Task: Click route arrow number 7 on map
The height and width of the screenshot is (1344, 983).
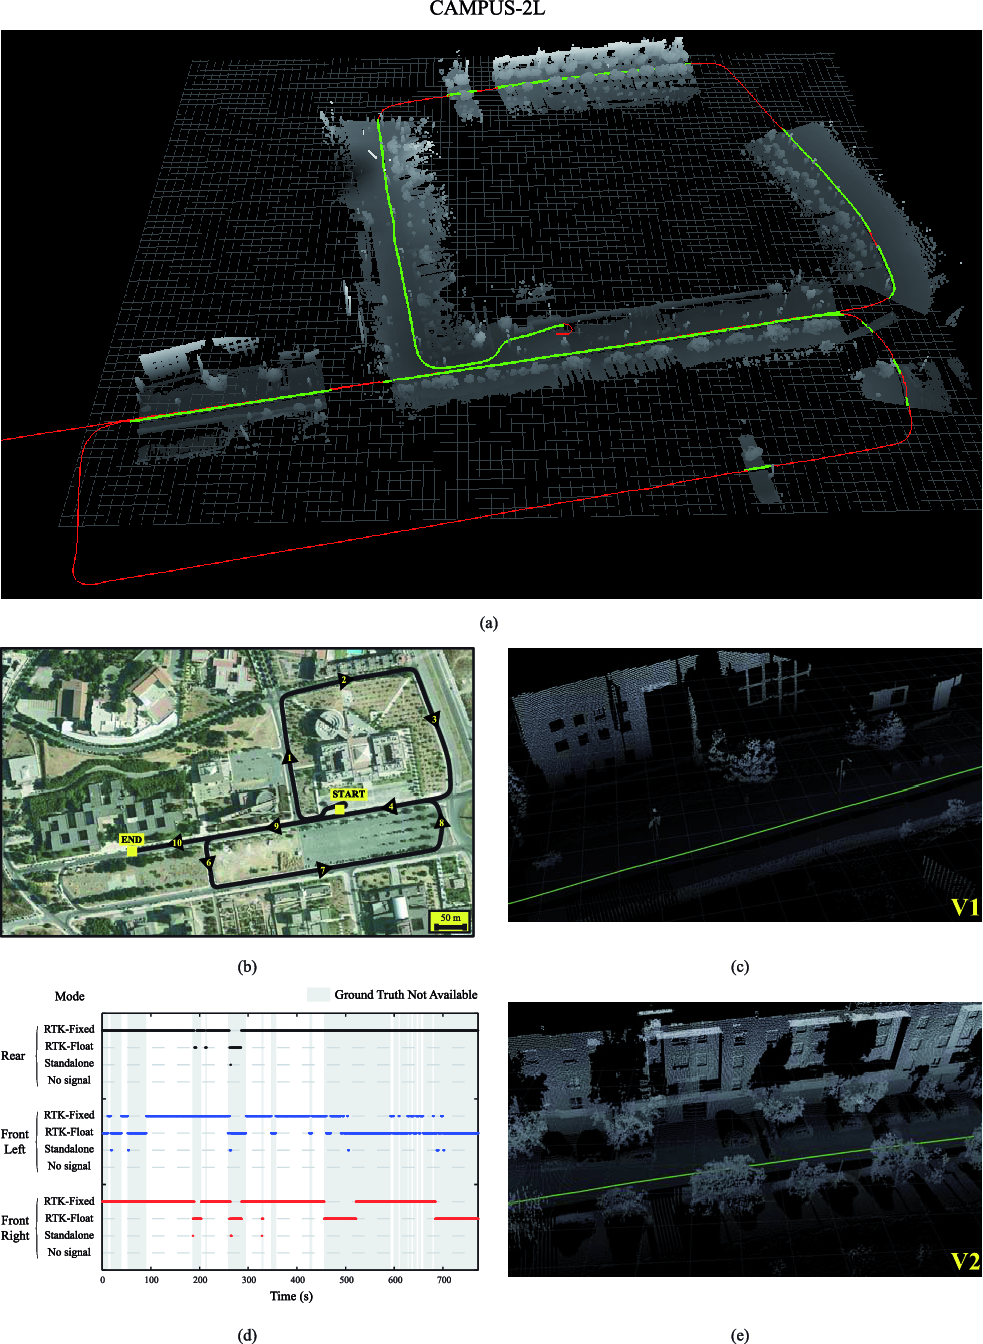Action: (x=322, y=870)
